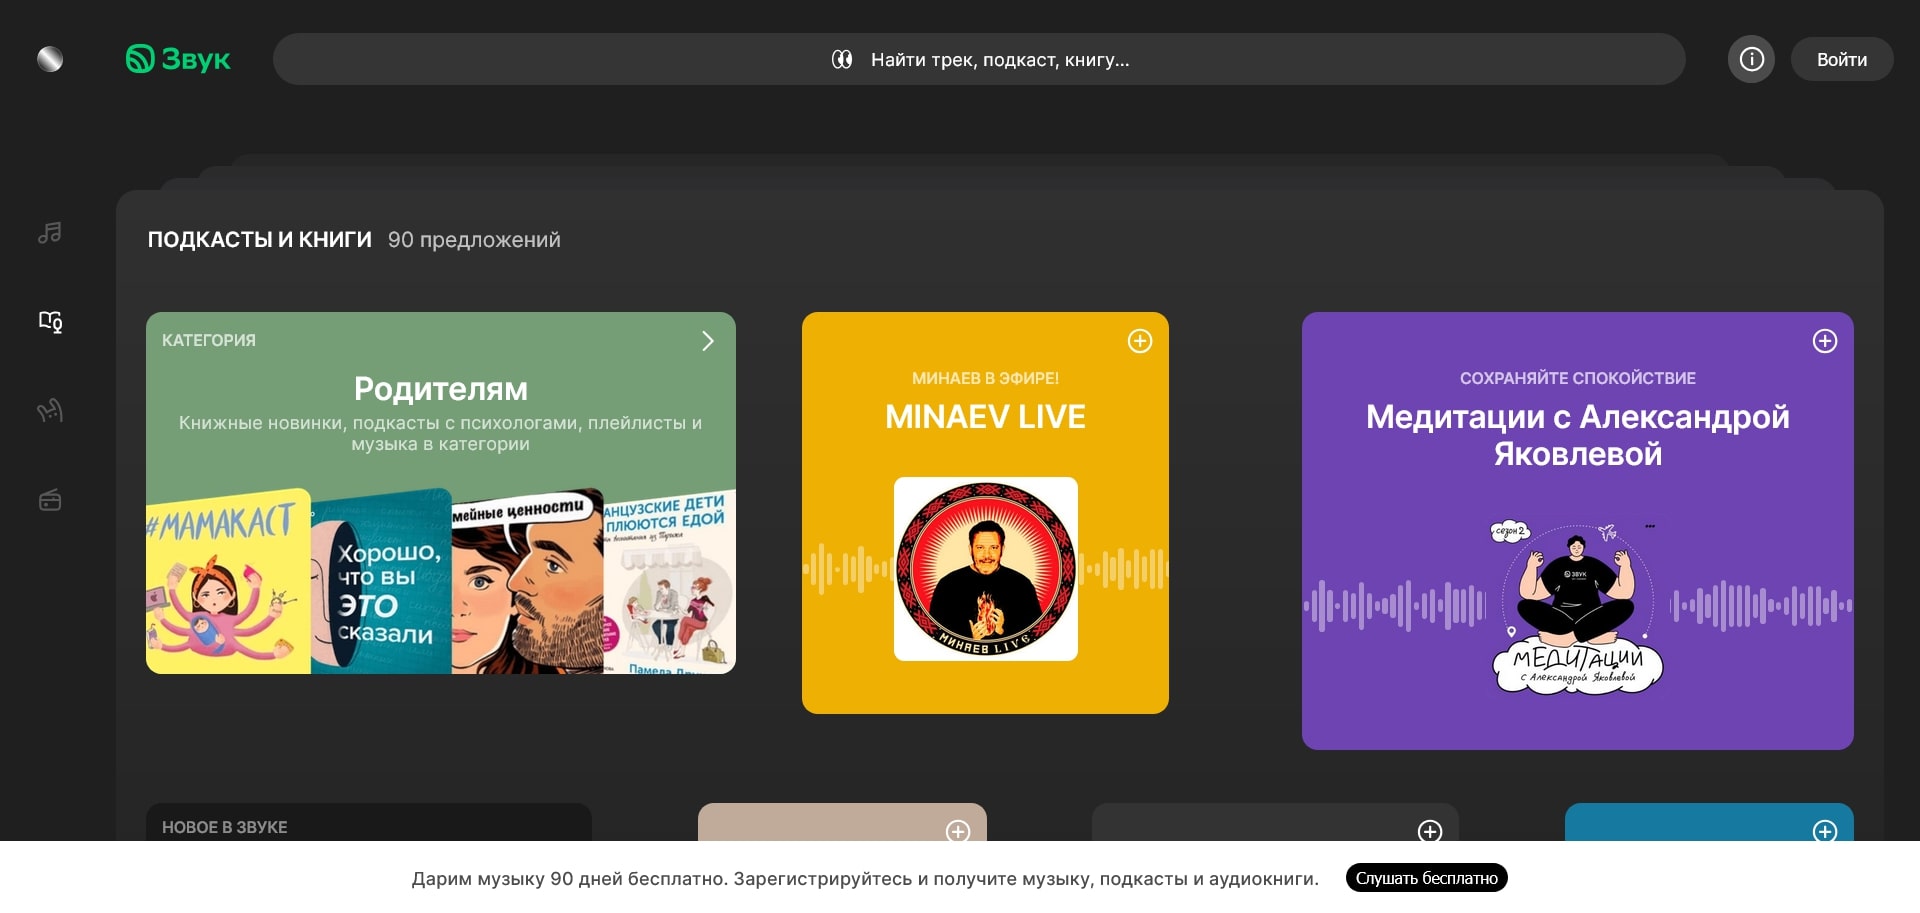The image size is (1920, 913).
Task: Open the kids section bunny icon
Action: [x=50, y=410]
